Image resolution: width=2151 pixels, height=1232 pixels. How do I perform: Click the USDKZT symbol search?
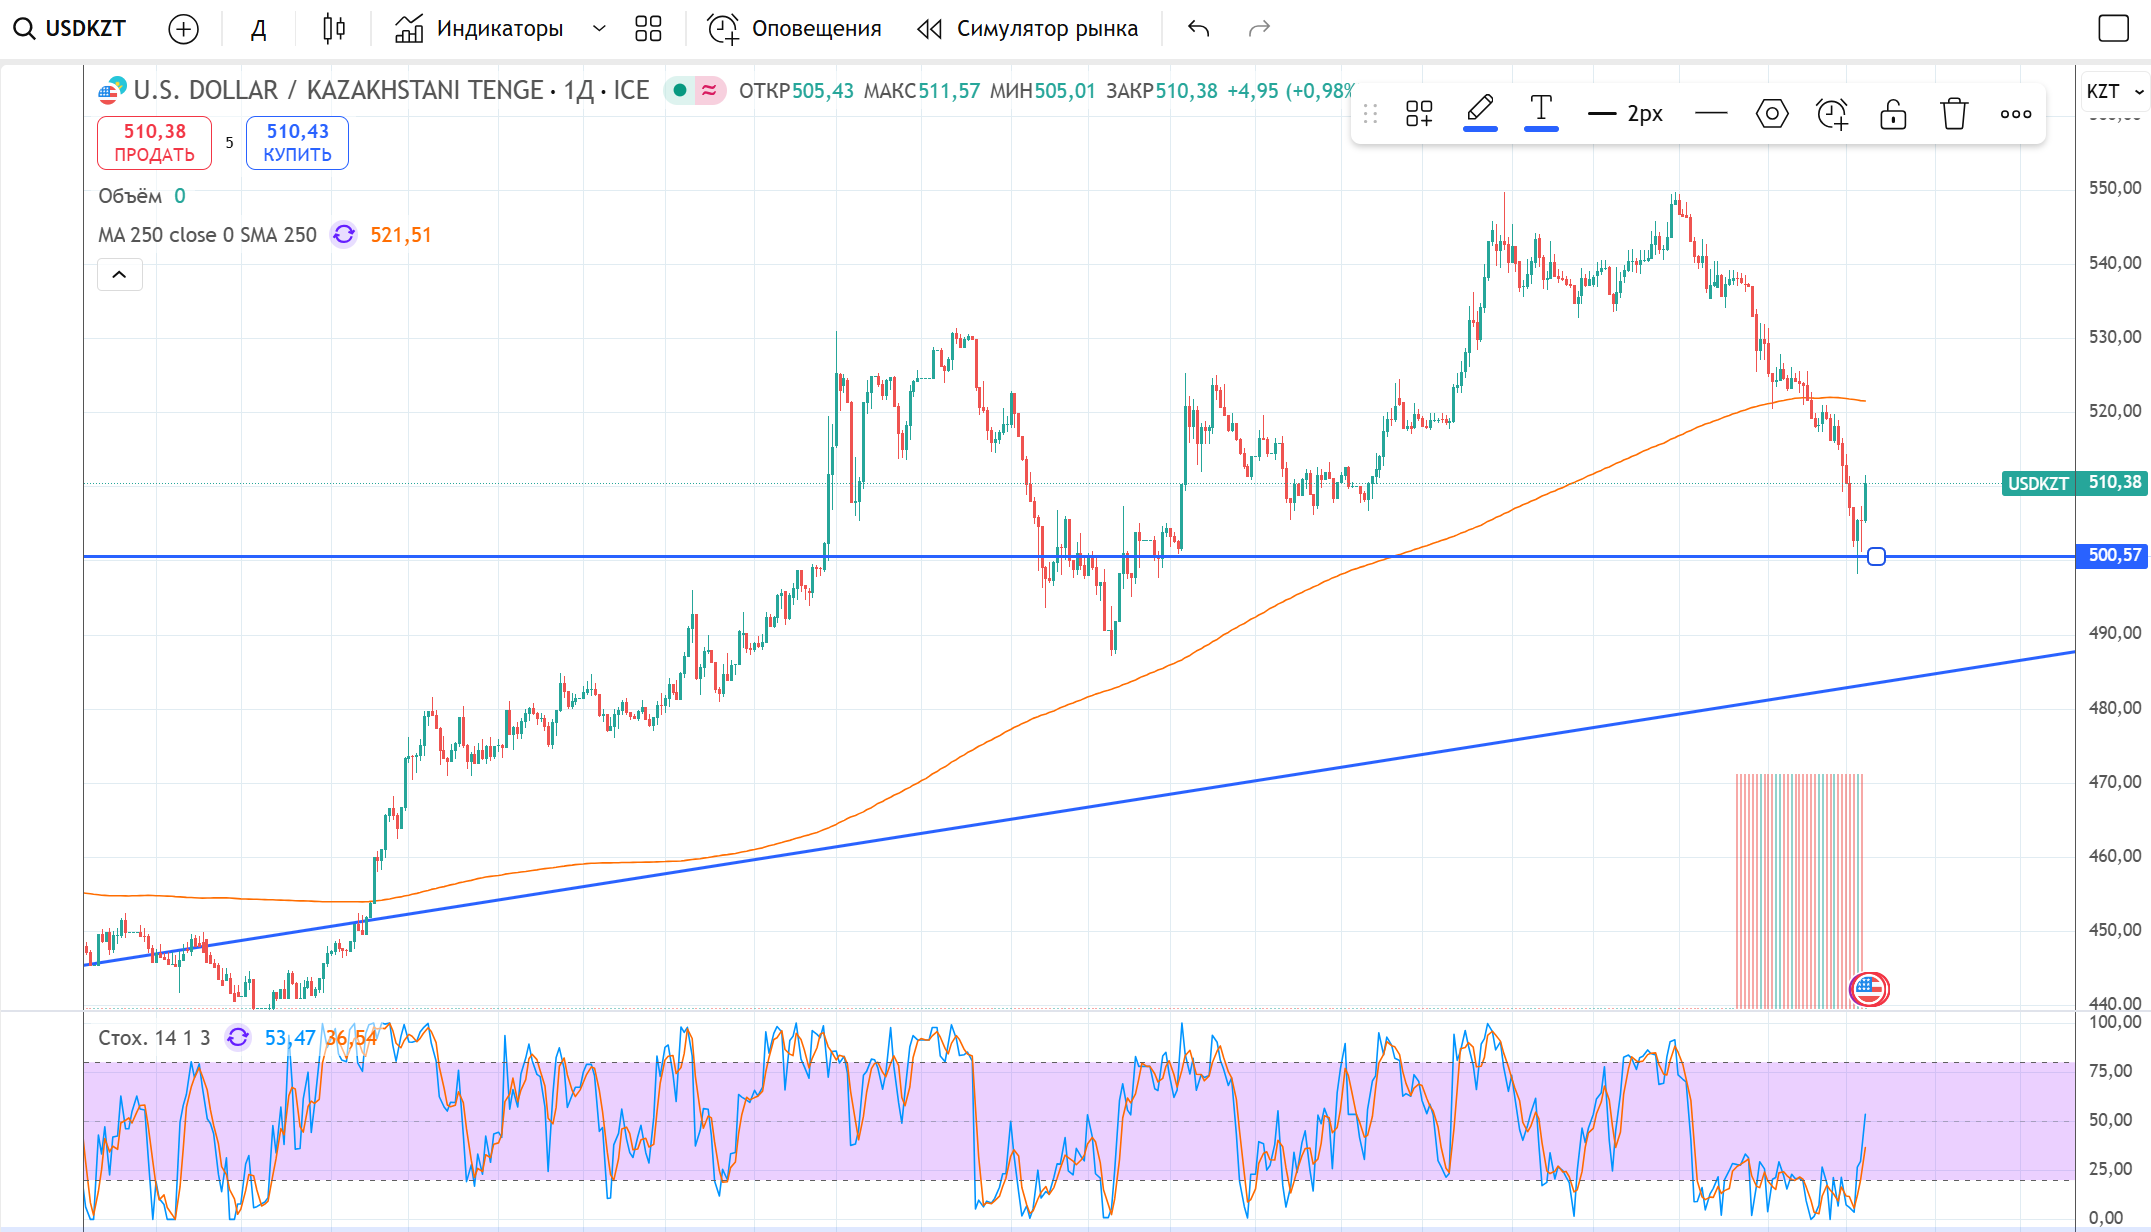click(x=70, y=28)
